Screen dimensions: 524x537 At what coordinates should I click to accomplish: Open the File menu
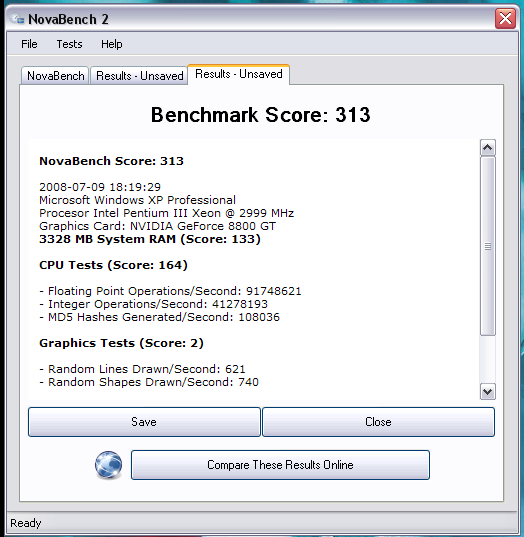coord(29,44)
